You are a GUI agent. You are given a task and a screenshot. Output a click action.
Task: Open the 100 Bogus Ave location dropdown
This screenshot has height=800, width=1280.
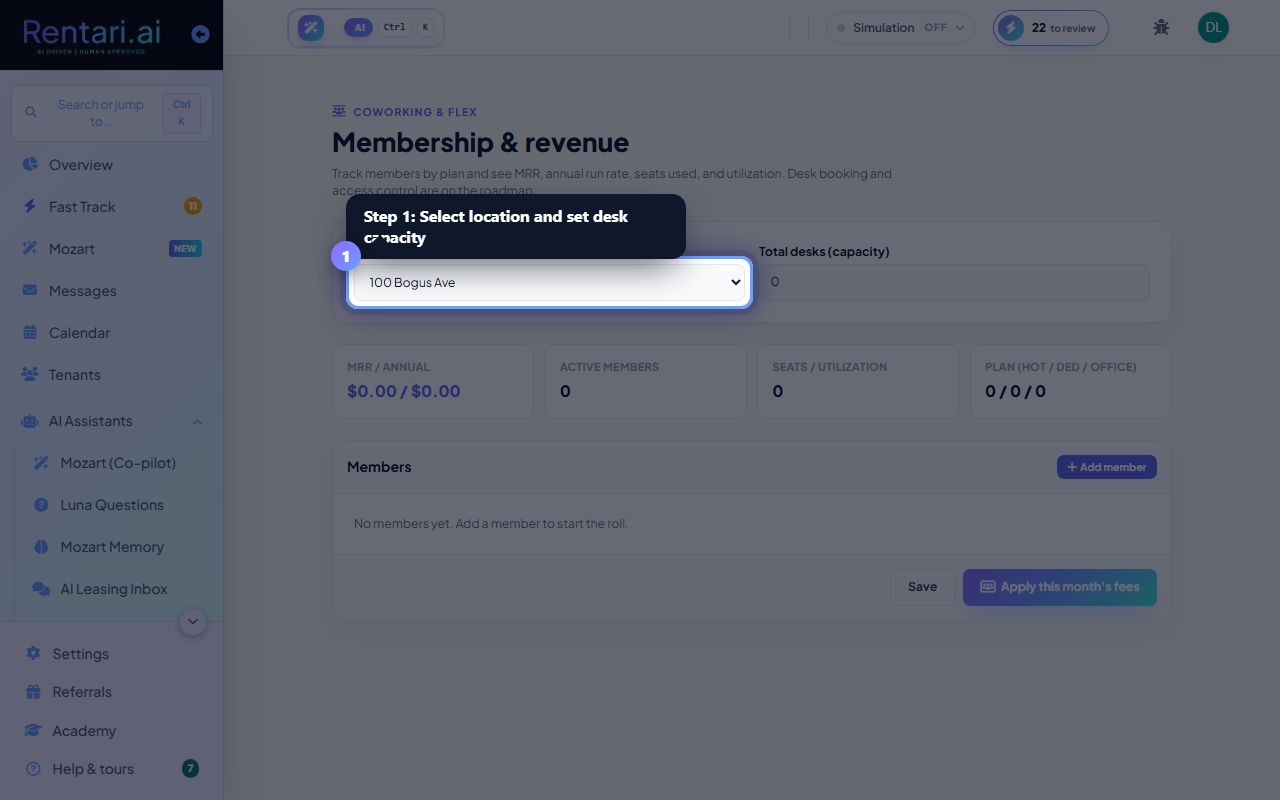550,283
